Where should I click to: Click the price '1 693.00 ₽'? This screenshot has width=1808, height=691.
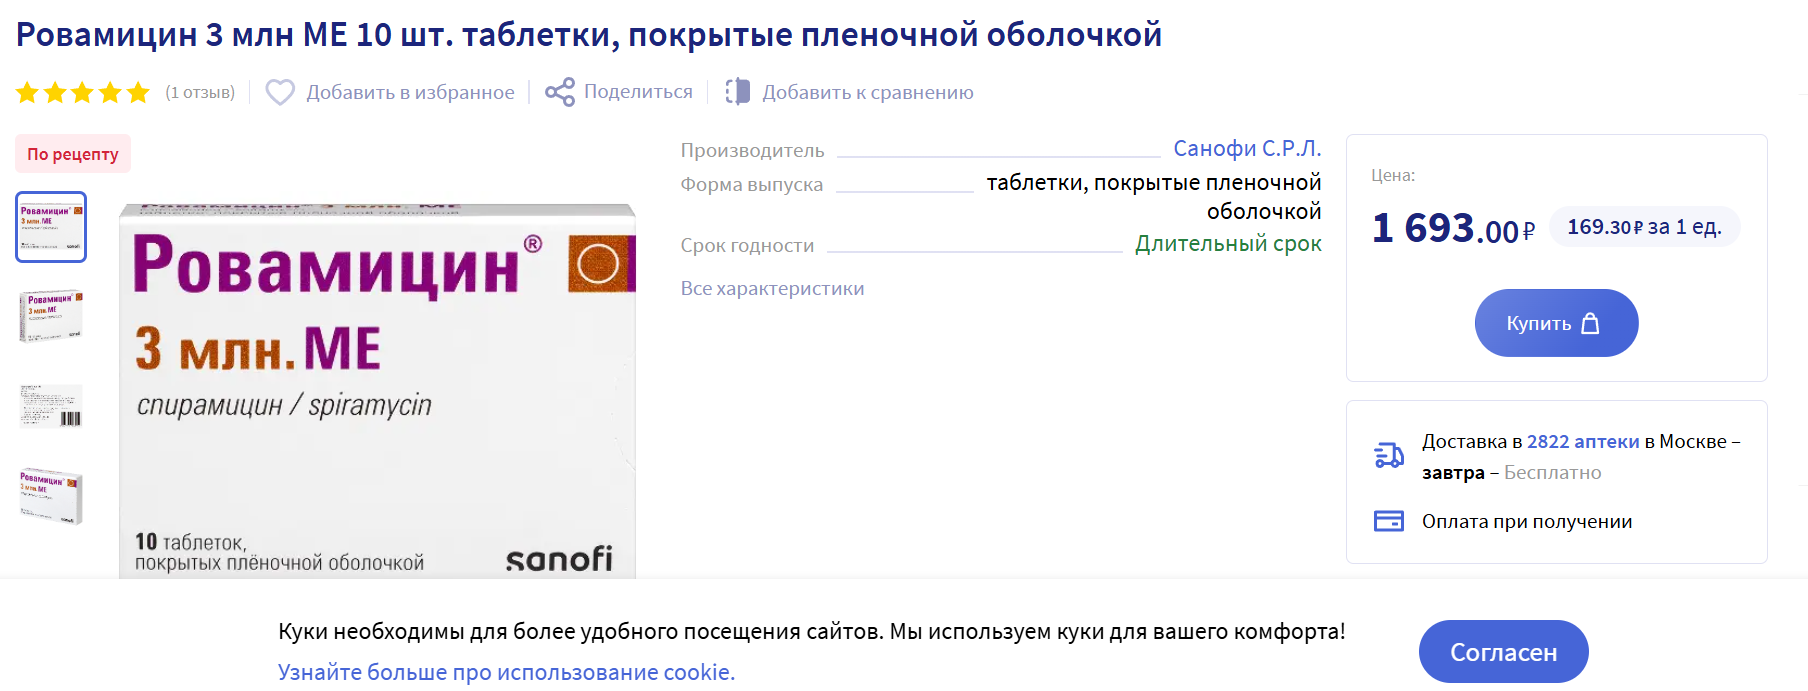tap(1453, 228)
